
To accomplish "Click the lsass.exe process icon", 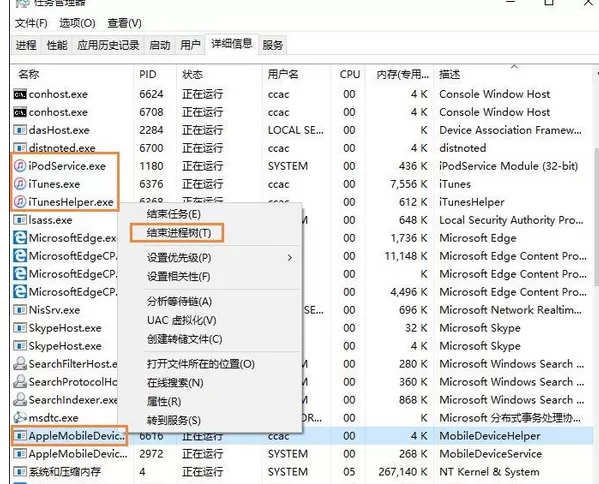I will (20, 220).
